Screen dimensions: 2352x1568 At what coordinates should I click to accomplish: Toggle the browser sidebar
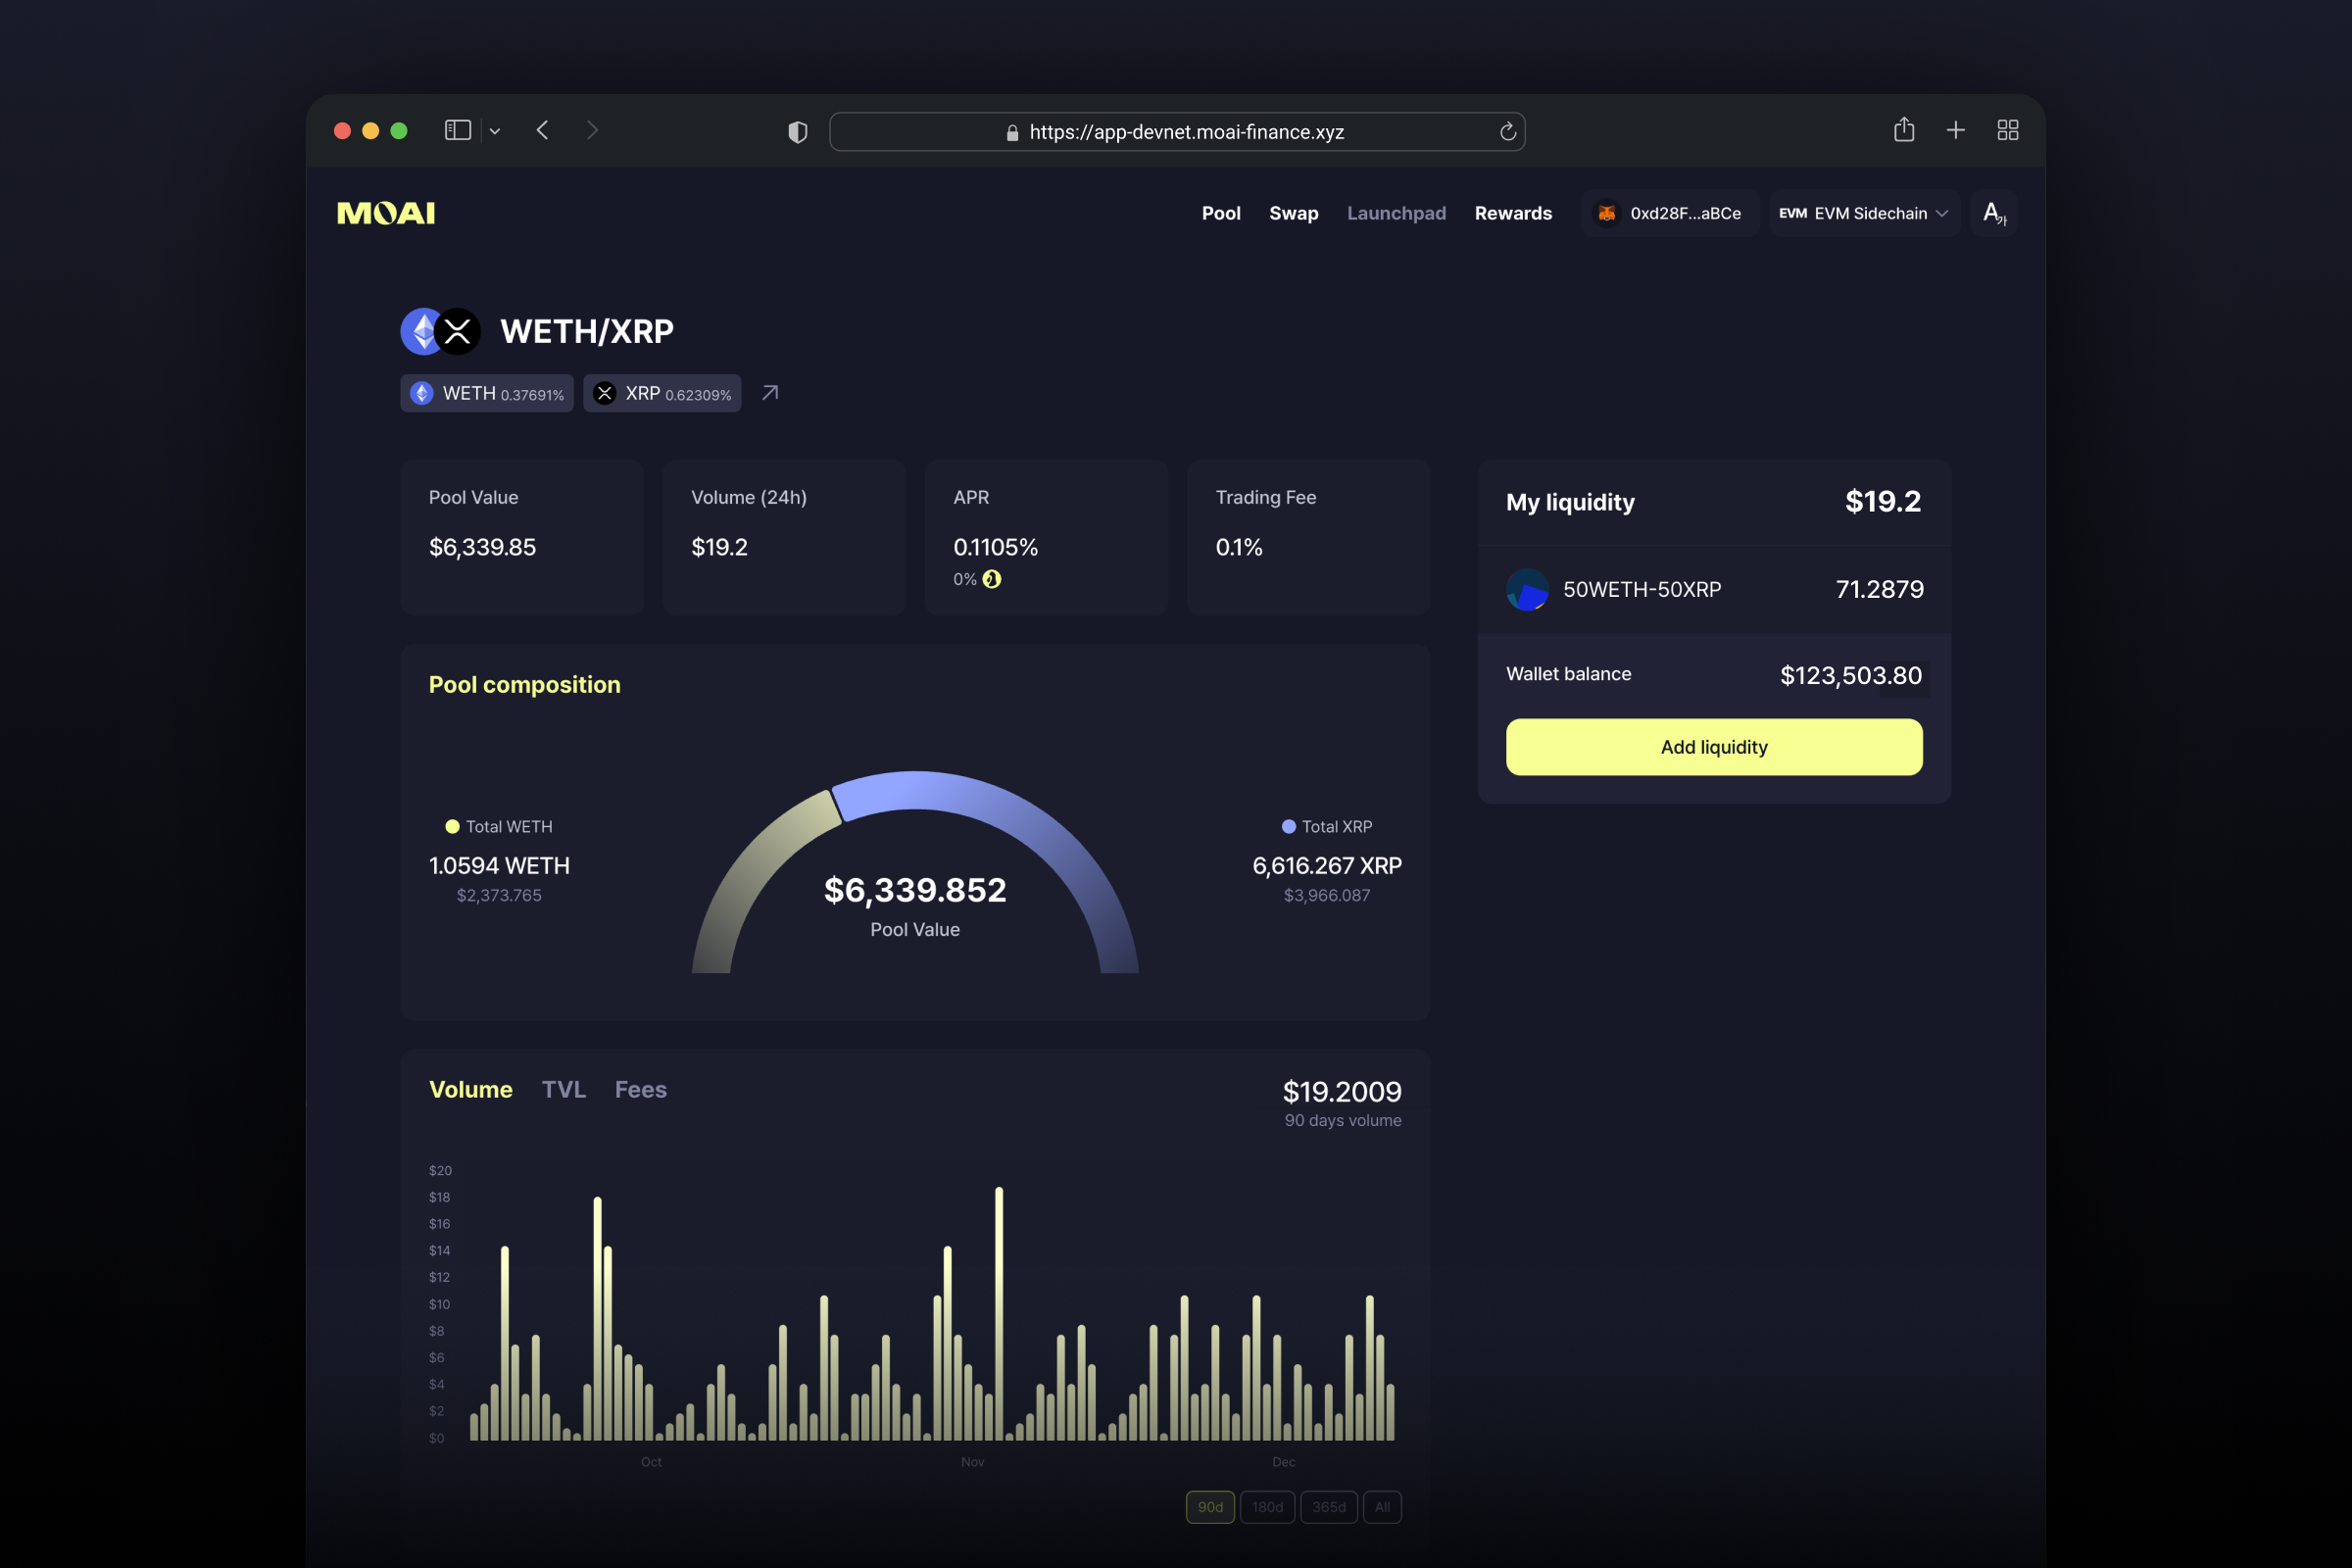457,130
